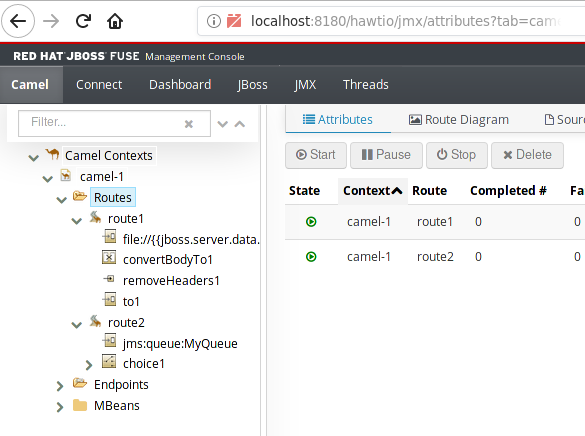Show site information via the info icon
This screenshot has height=436, width=585.
click(214, 21)
